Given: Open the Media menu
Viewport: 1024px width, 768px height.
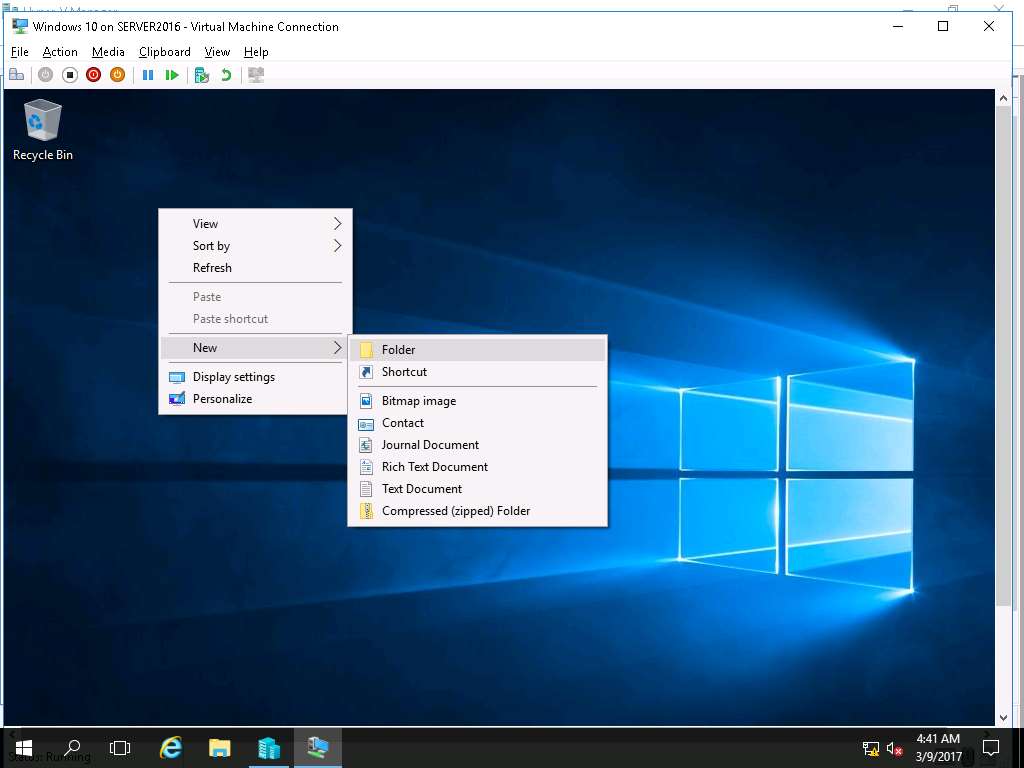Looking at the screenshot, I should [x=108, y=52].
